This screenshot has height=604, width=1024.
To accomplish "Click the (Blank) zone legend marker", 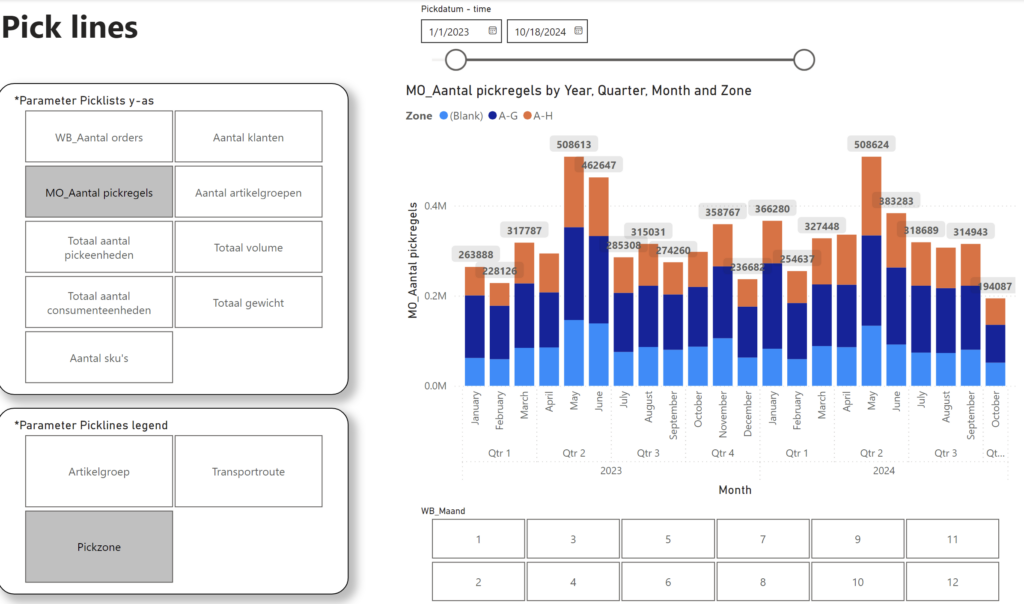I will [444, 116].
